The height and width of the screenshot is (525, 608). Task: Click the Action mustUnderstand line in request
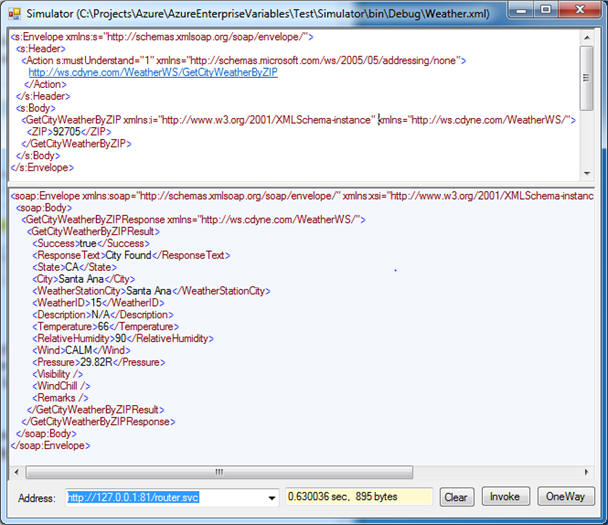(244, 60)
